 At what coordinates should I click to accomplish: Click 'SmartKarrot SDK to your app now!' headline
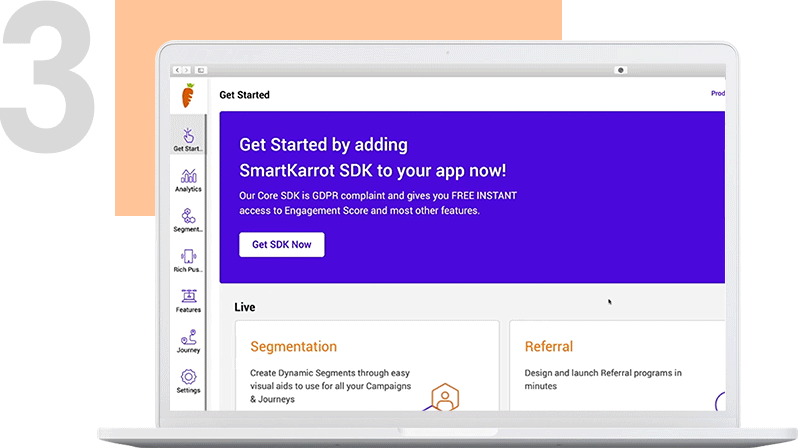pos(372,170)
